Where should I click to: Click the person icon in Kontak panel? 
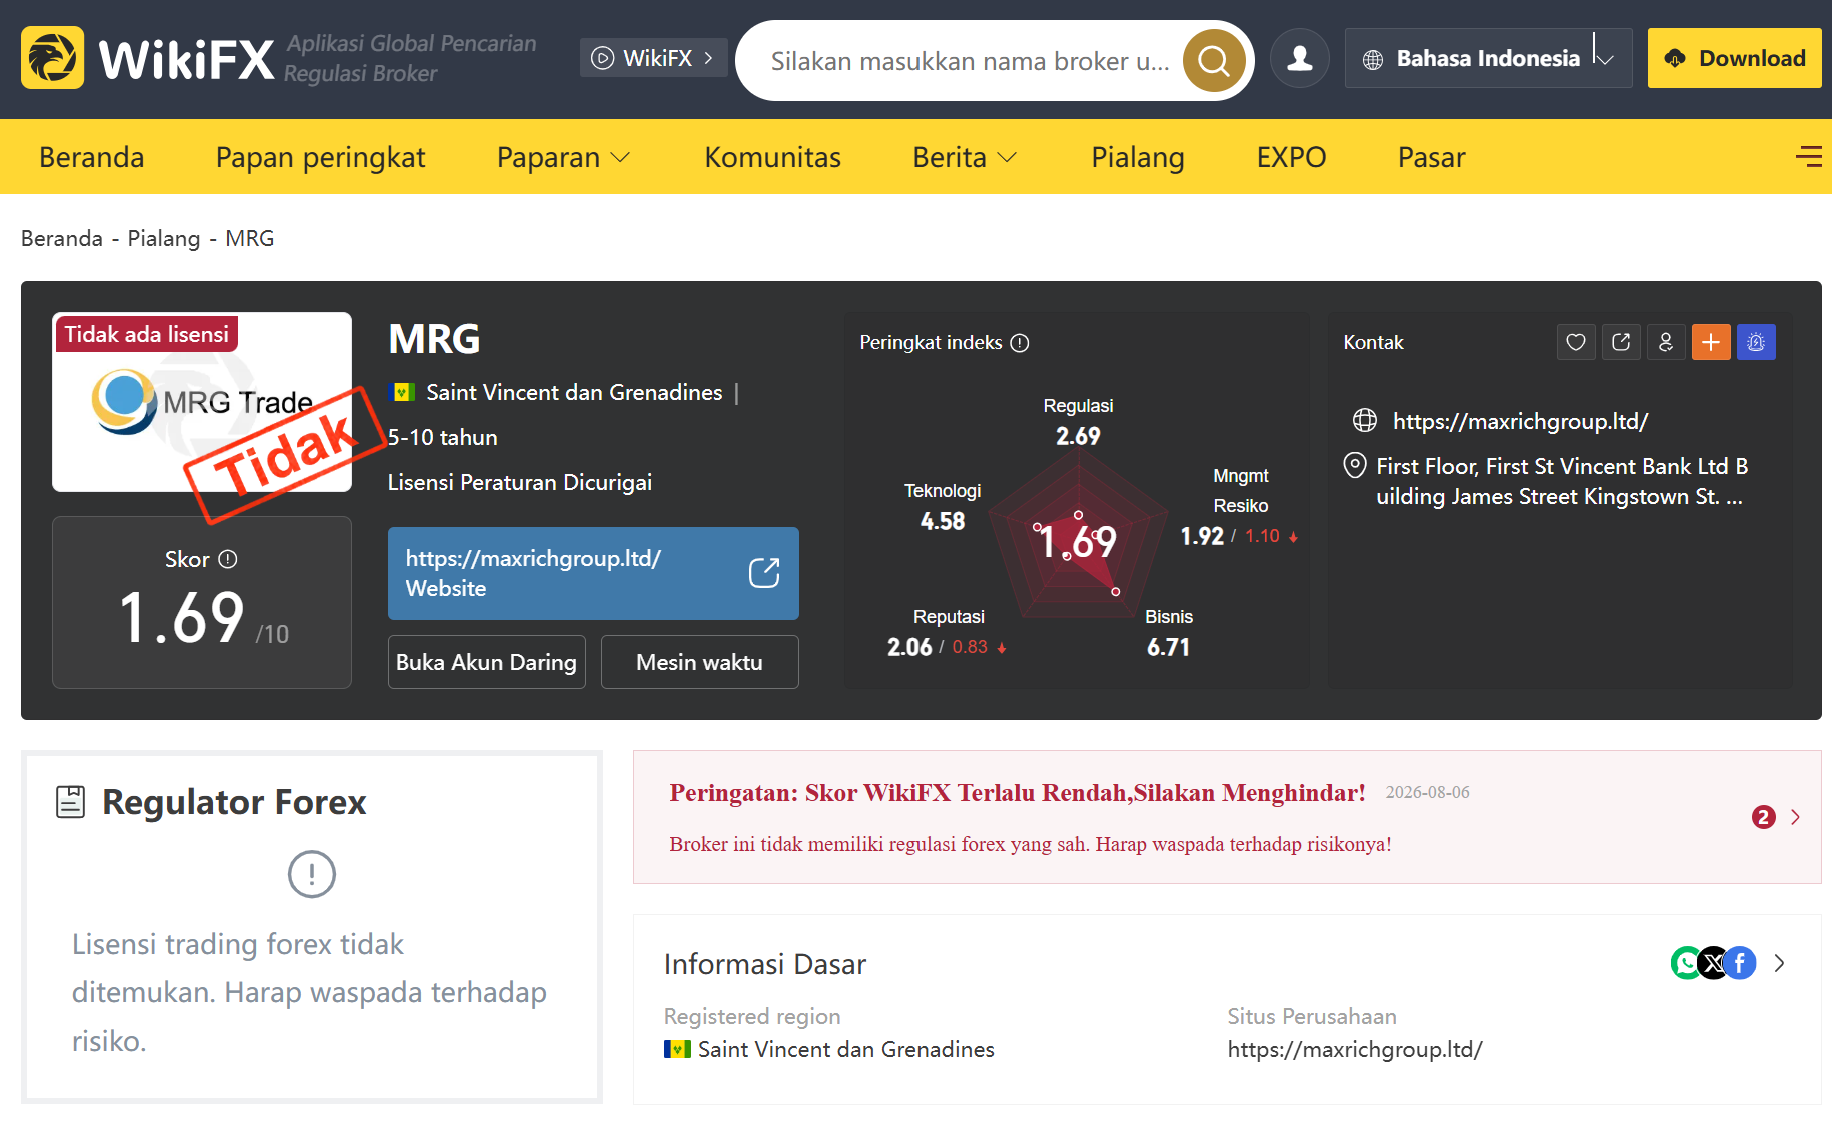click(x=1666, y=342)
